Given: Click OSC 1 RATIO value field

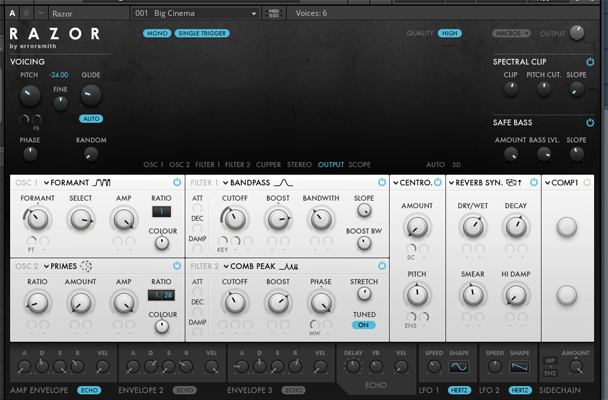Looking at the screenshot, I should pos(161,211).
